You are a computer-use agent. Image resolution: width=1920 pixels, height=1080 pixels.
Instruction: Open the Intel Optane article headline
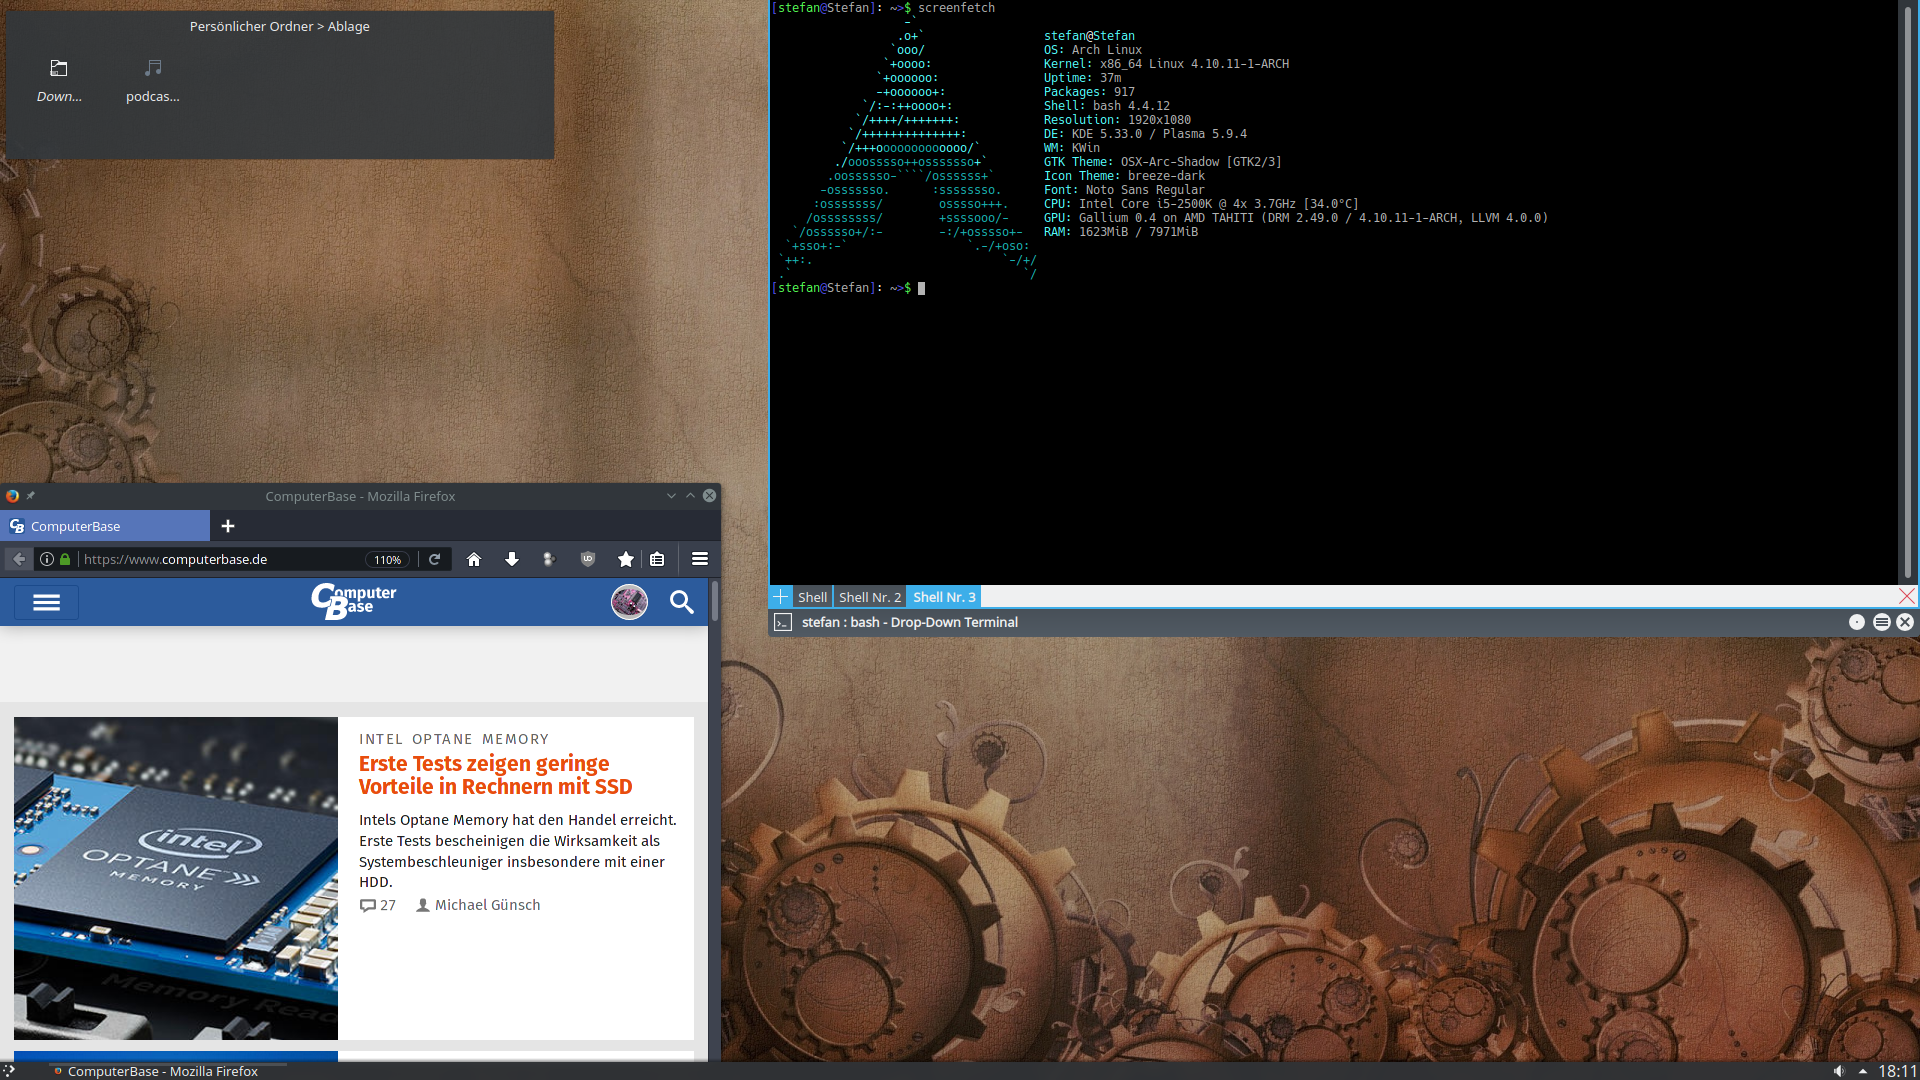pyautogui.click(x=495, y=775)
